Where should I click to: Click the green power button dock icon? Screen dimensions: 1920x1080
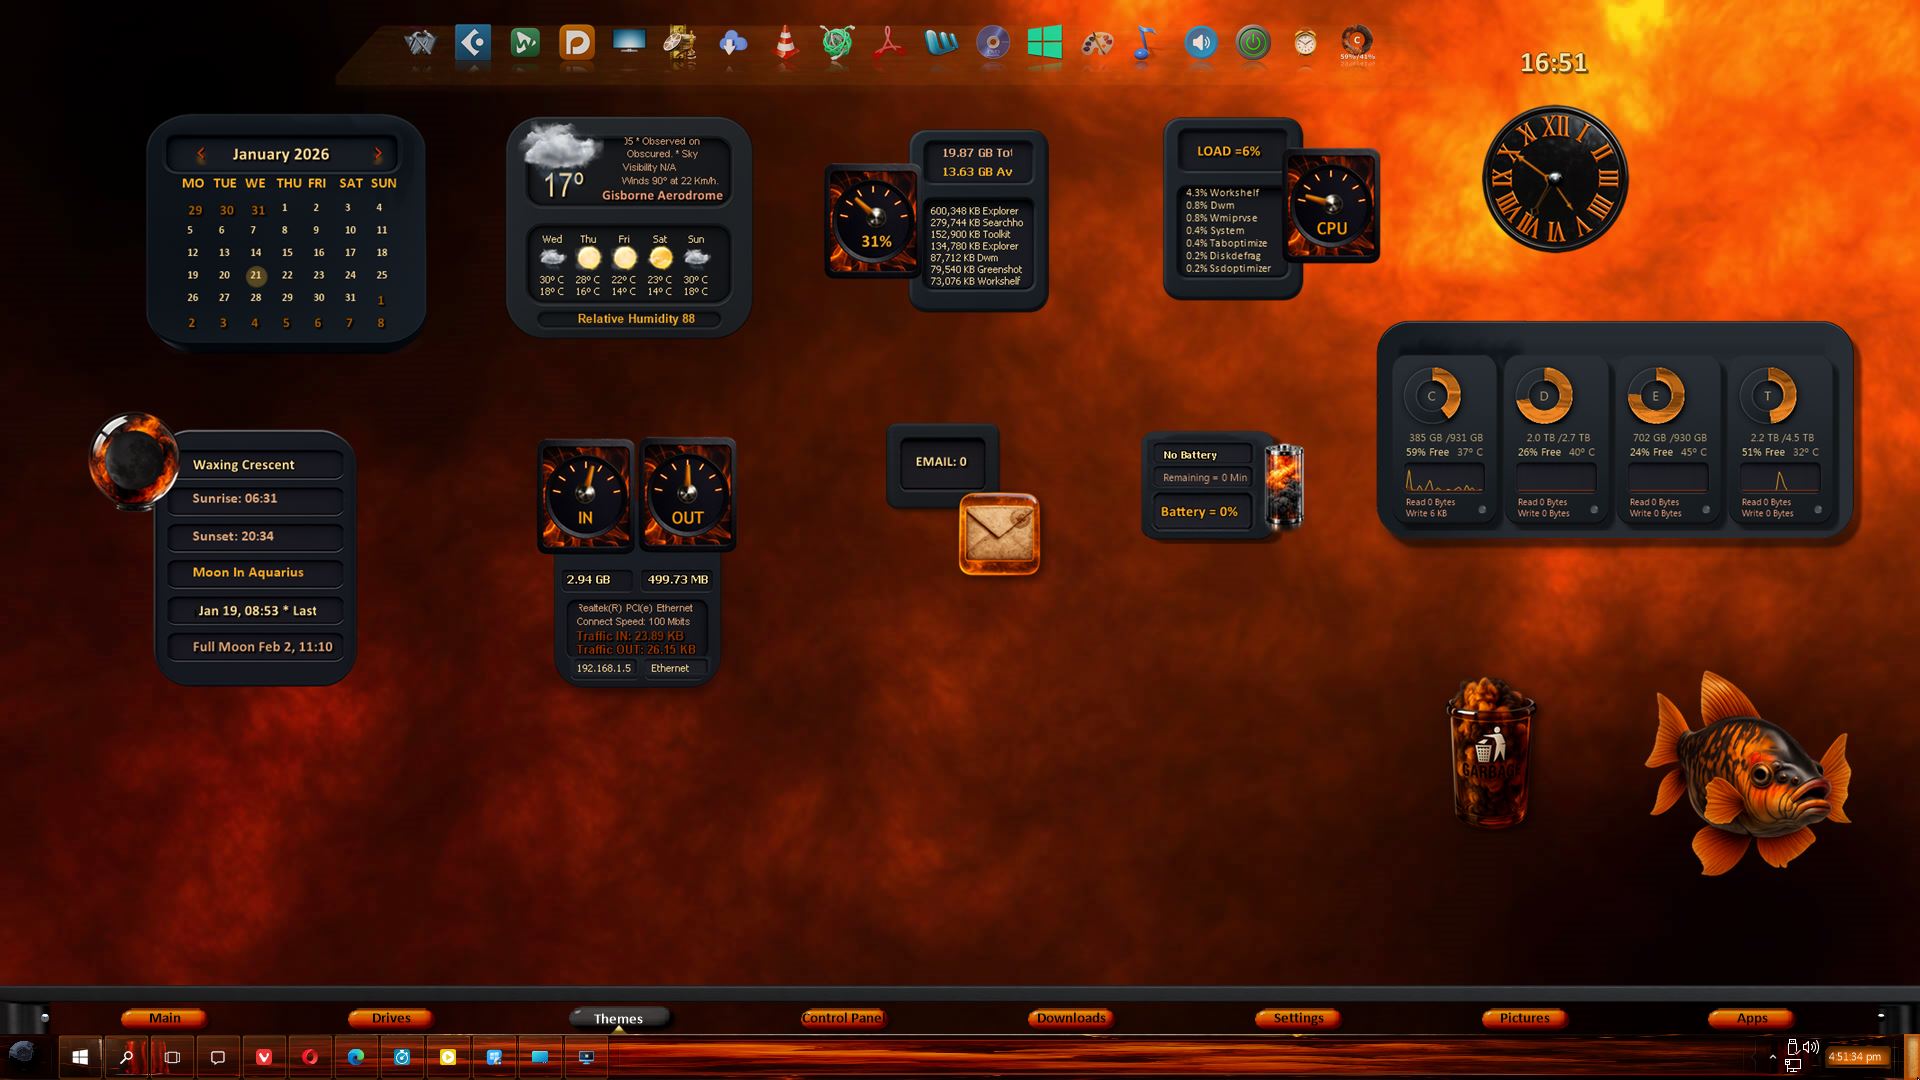(x=1253, y=43)
